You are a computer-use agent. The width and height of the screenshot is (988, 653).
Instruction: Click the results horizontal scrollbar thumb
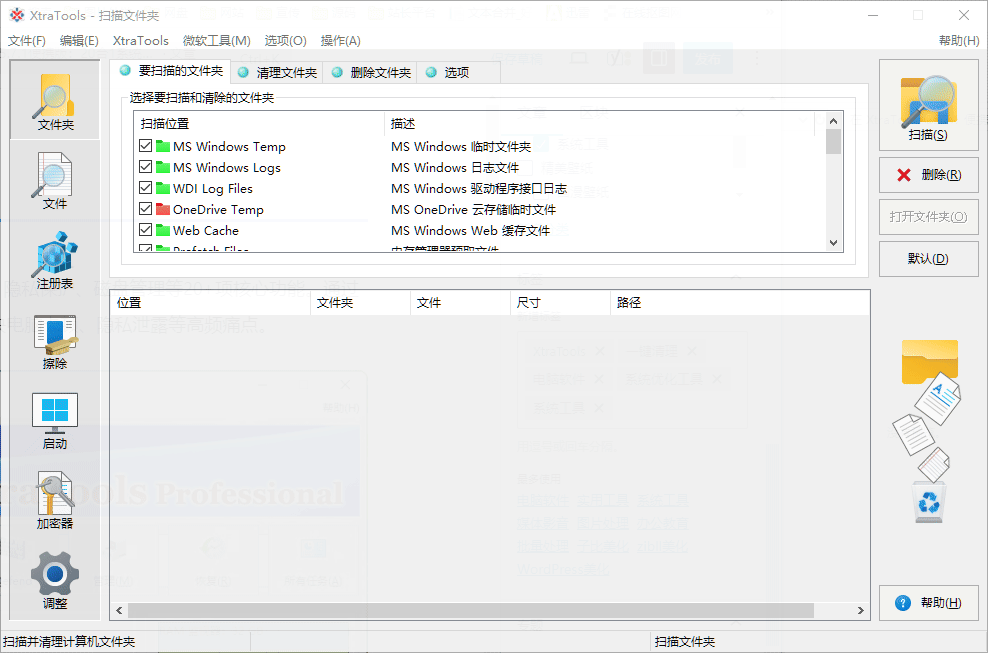[471, 610]
